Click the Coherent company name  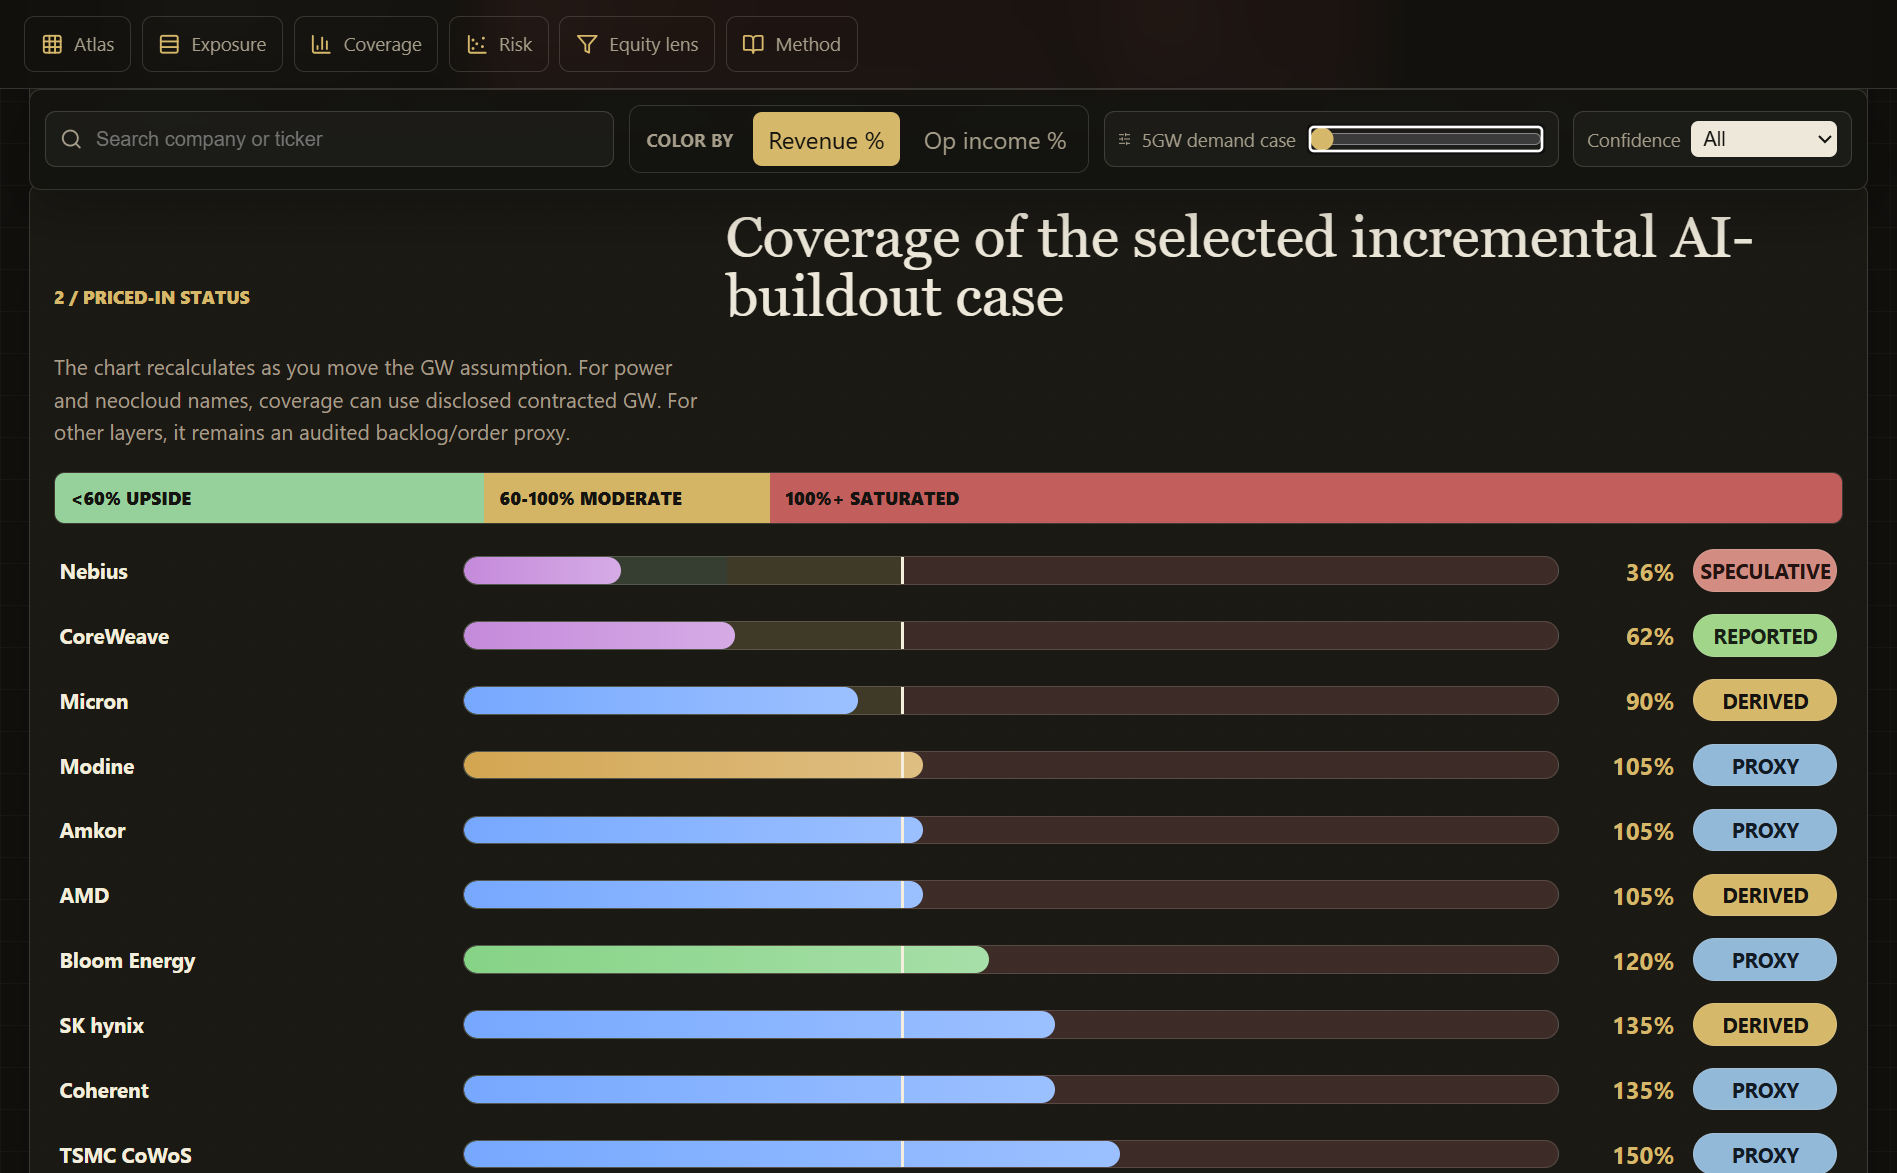[104, 1091]
